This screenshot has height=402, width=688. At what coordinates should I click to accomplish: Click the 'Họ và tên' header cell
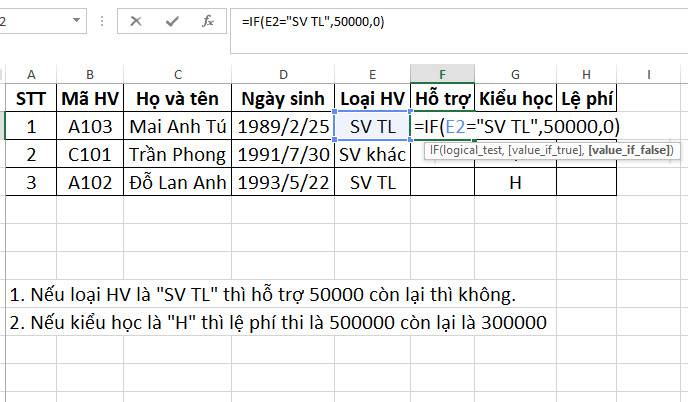[178, 98]
